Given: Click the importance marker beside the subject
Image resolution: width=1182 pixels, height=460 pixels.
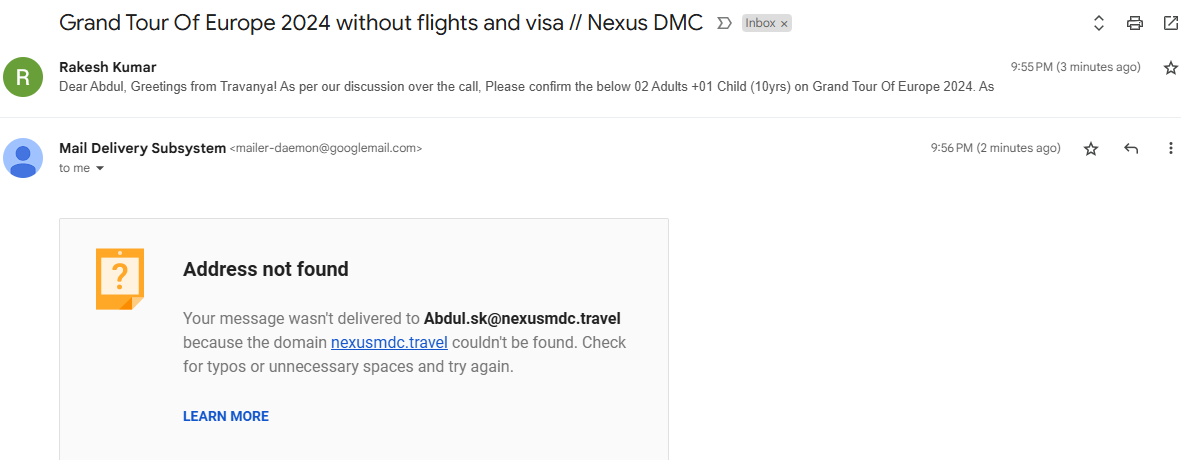Looking at the screenshot, I should (724, 23).
